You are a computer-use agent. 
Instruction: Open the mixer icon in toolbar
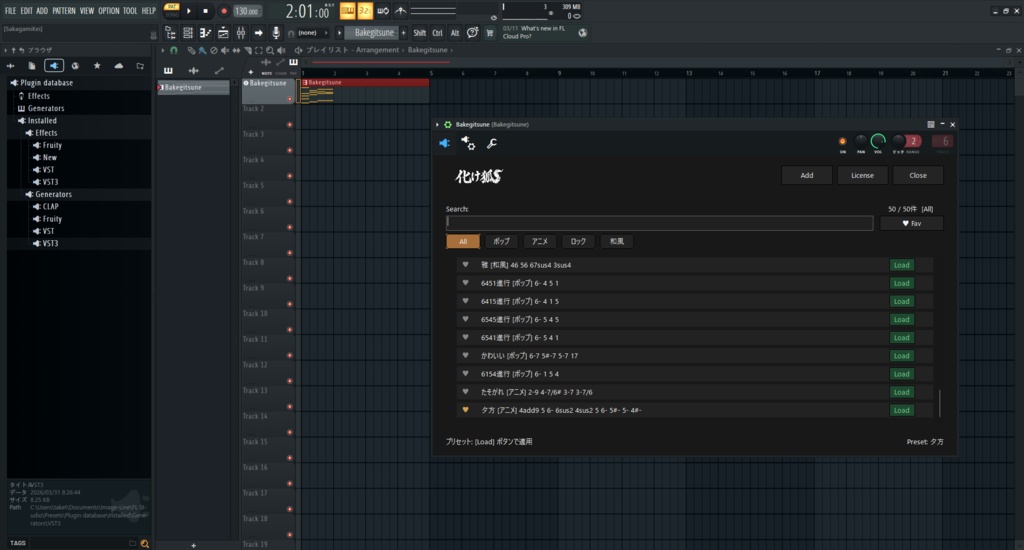241,33
